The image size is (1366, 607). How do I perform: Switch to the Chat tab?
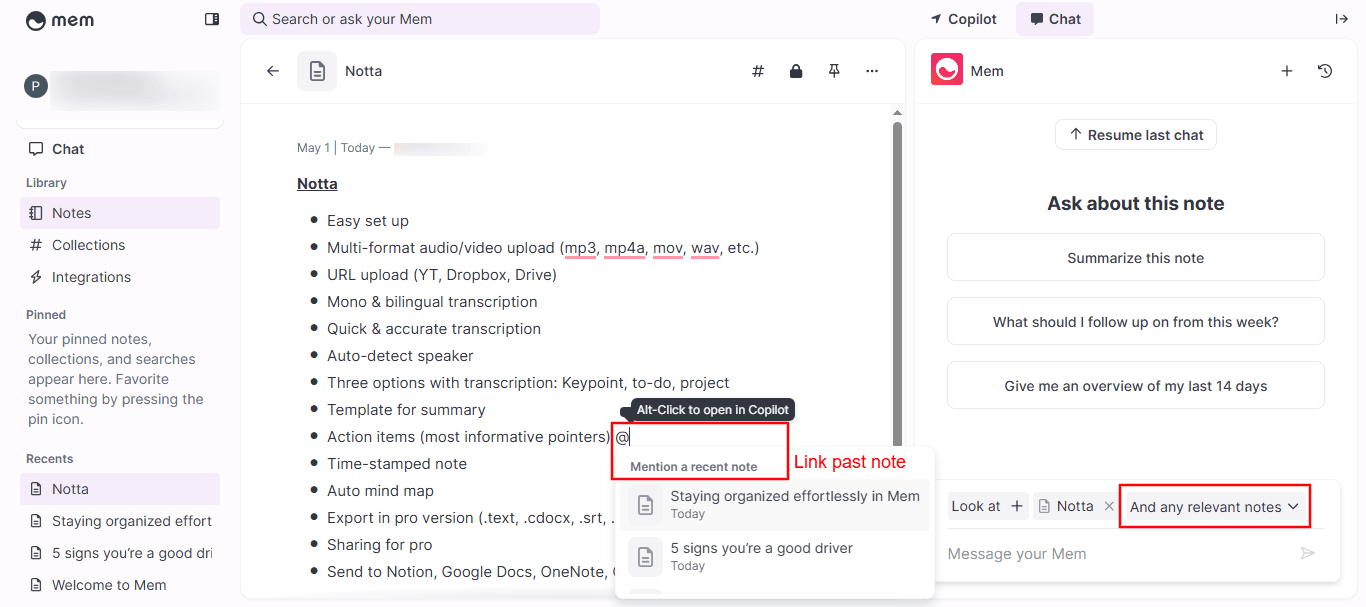pos(1055,19)
